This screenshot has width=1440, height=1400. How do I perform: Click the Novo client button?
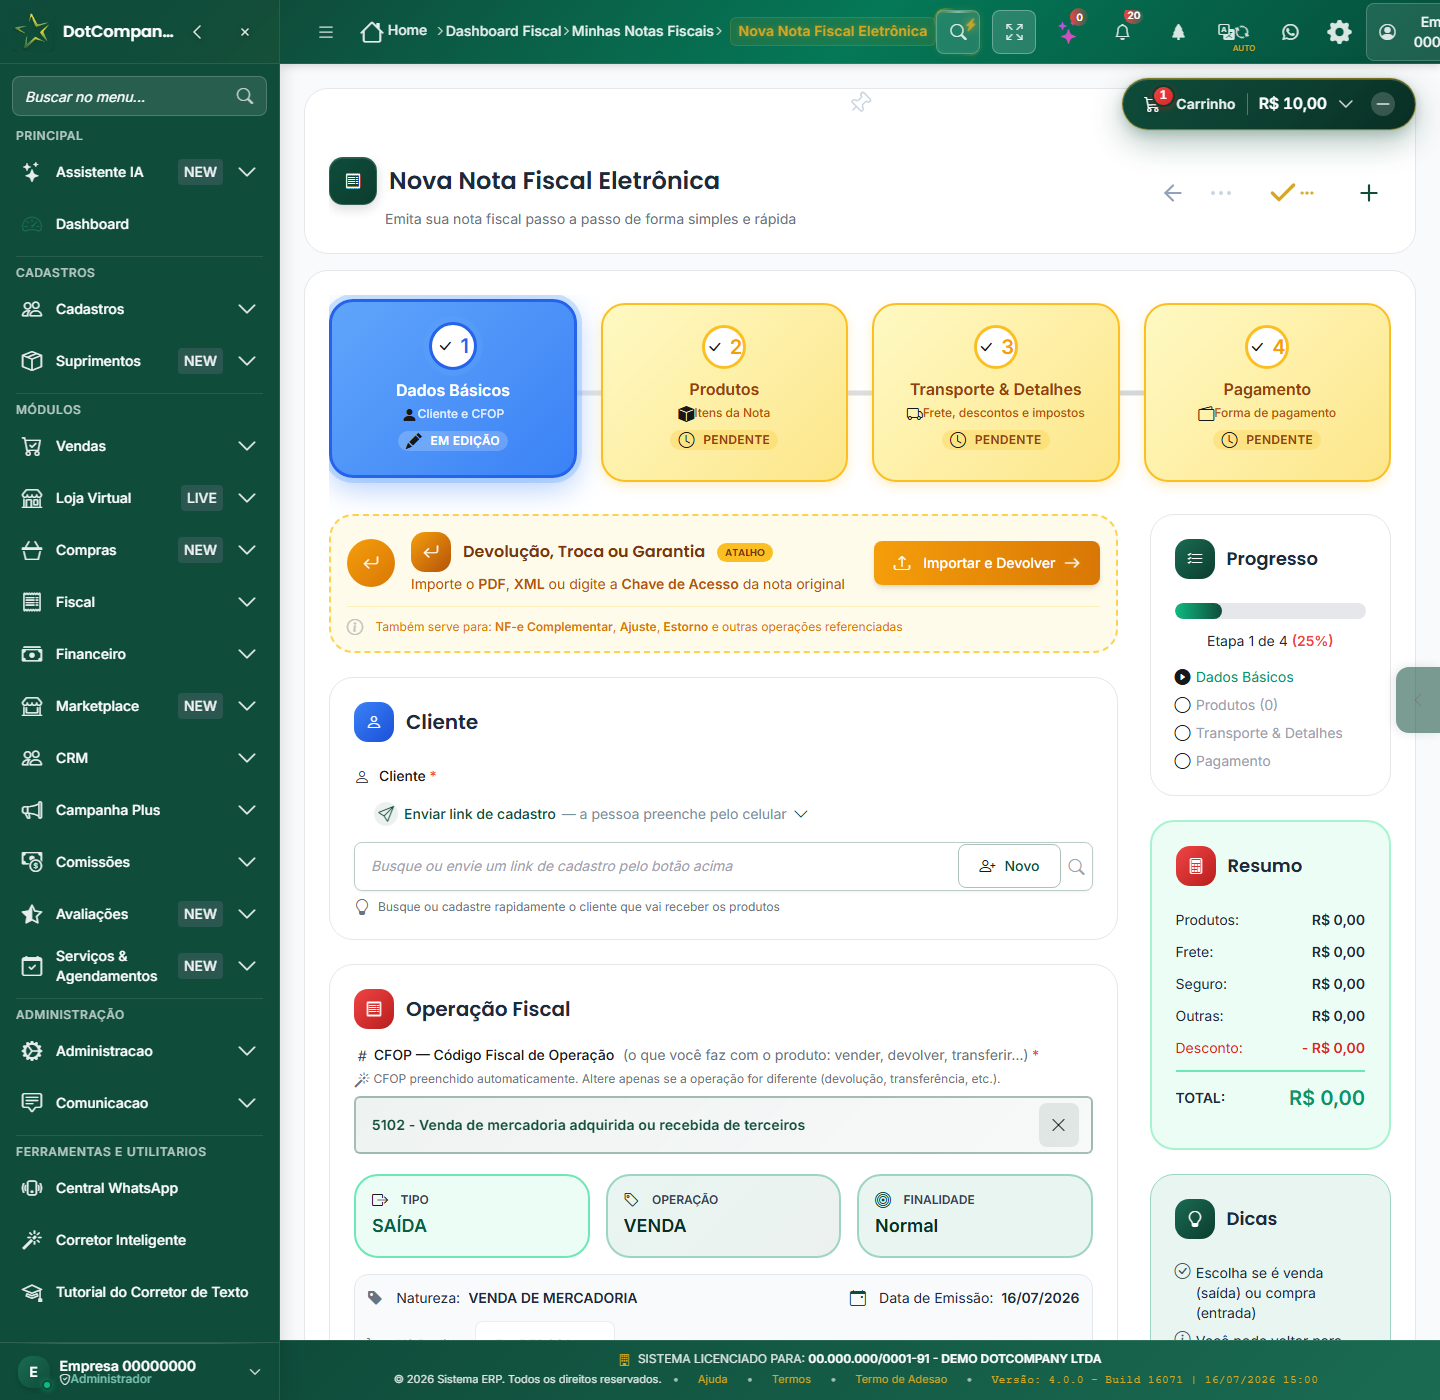point(1009,866)
